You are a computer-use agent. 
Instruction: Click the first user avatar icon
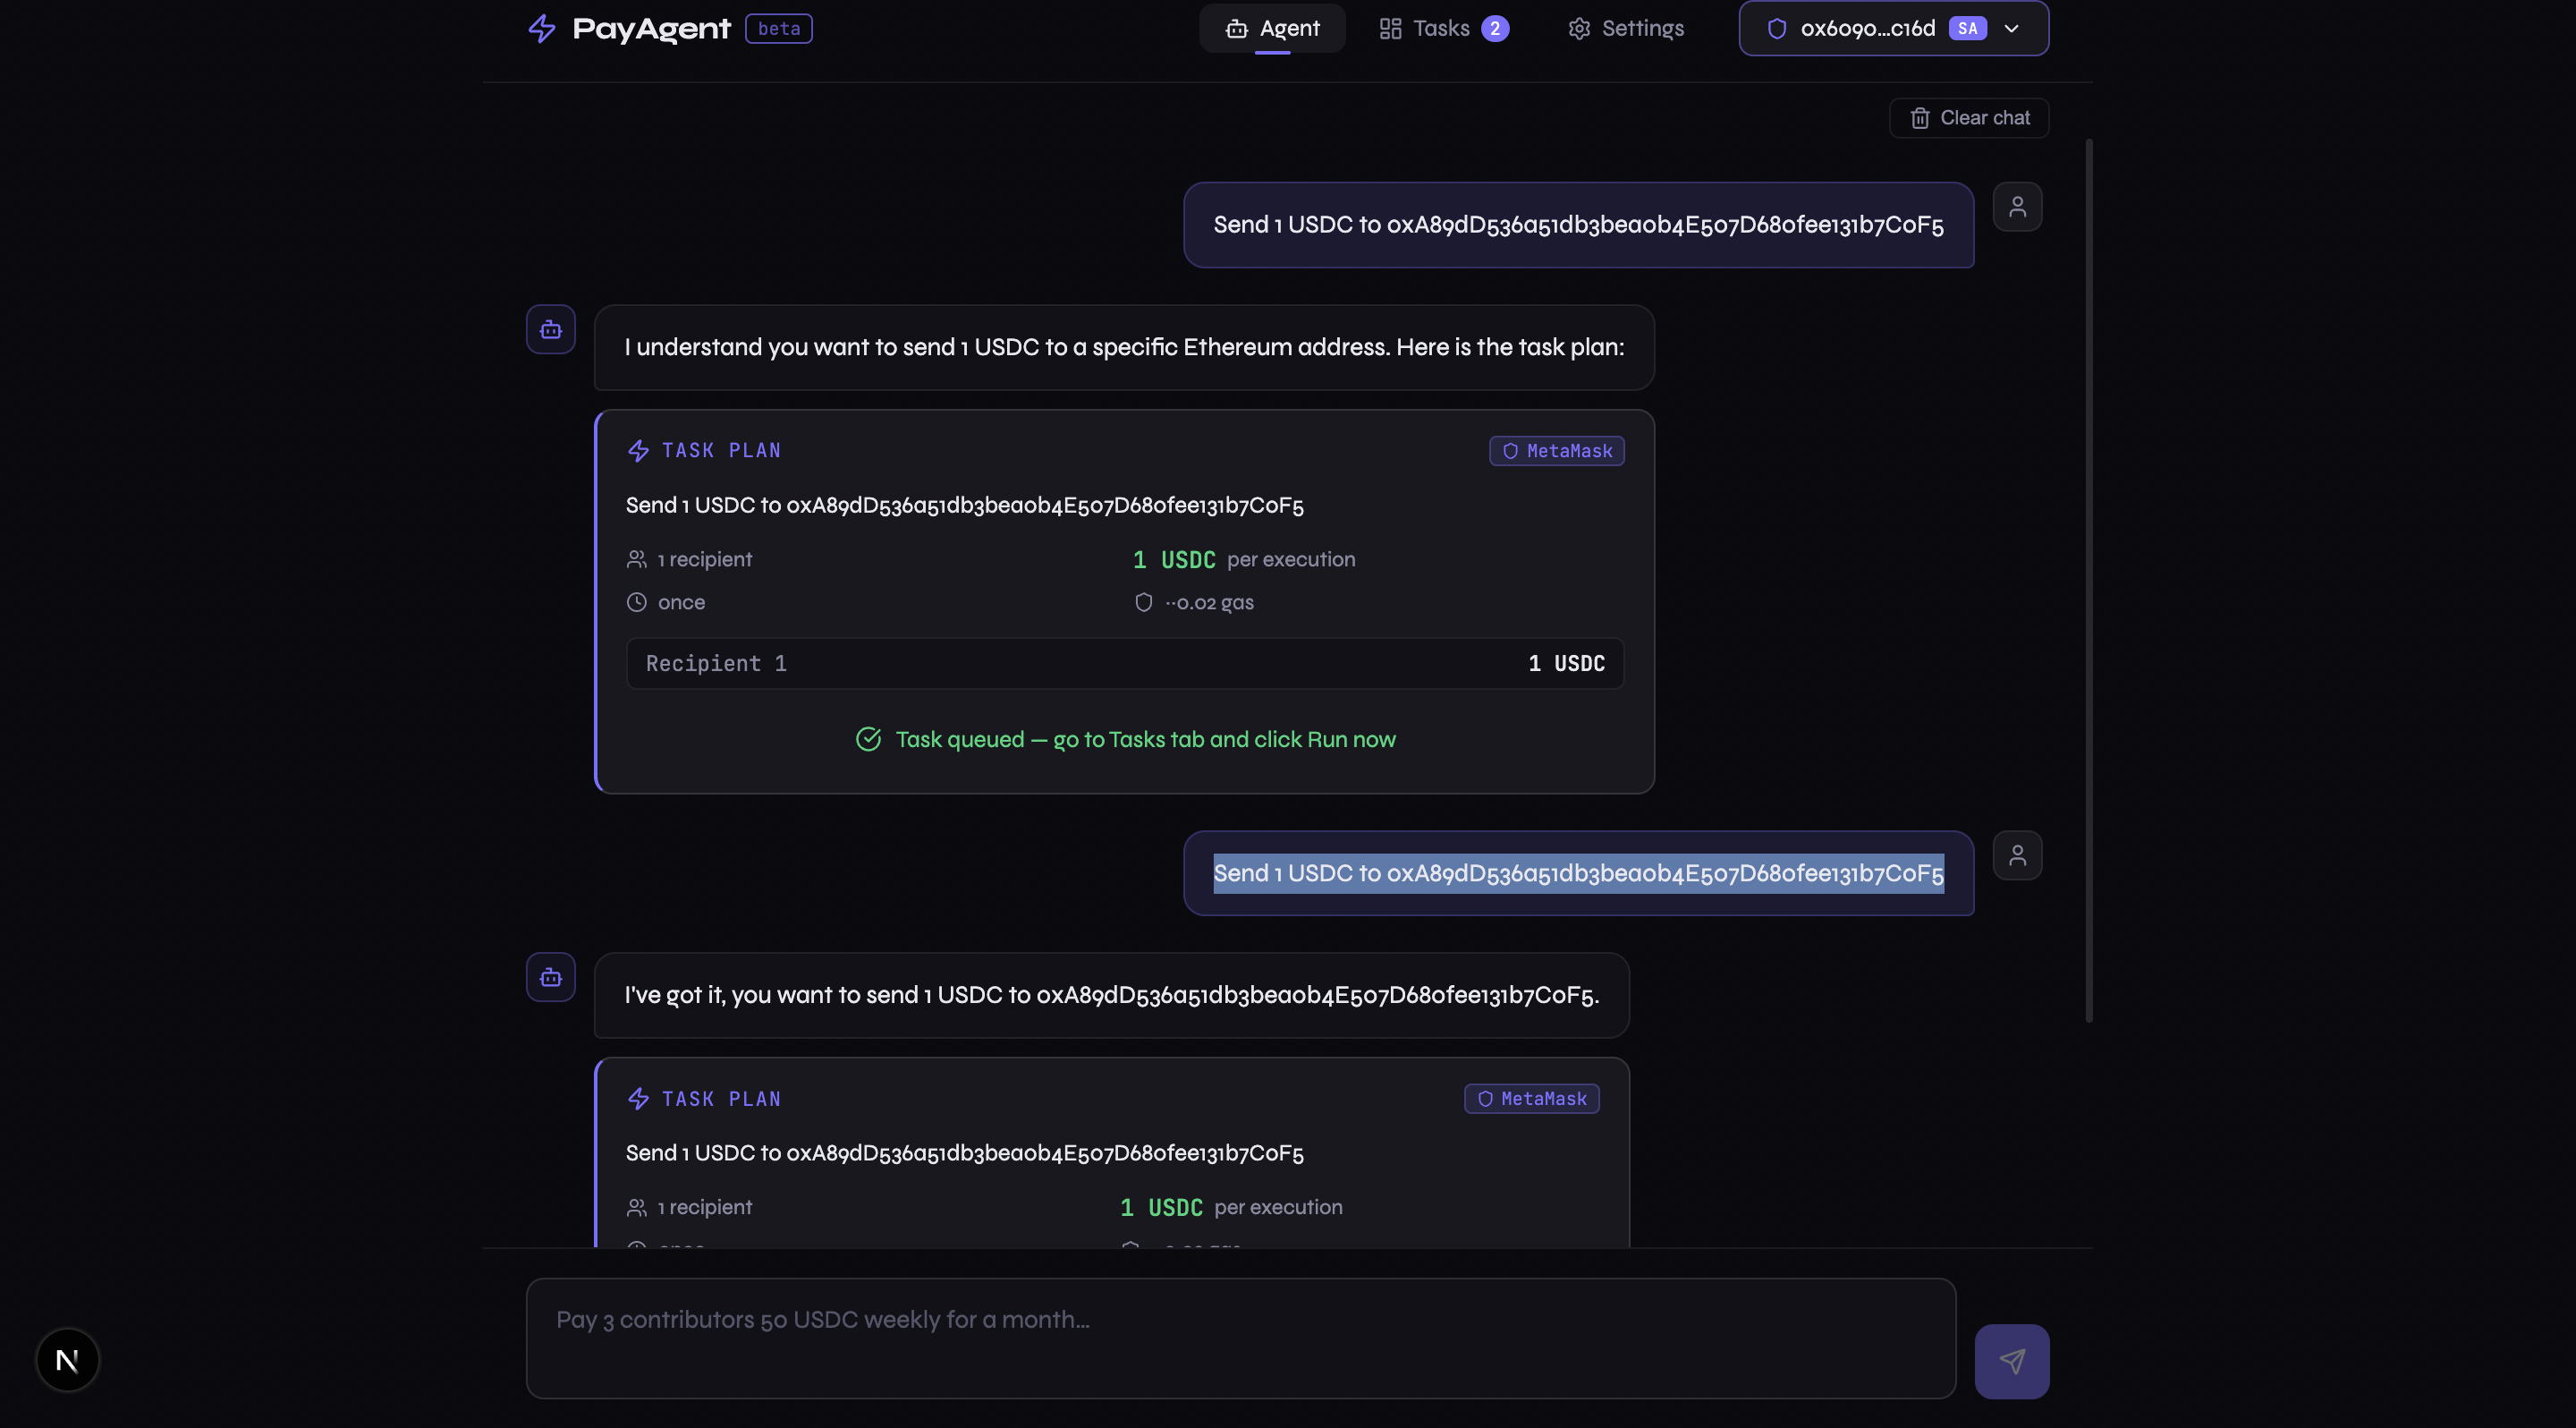[2017, 207]
